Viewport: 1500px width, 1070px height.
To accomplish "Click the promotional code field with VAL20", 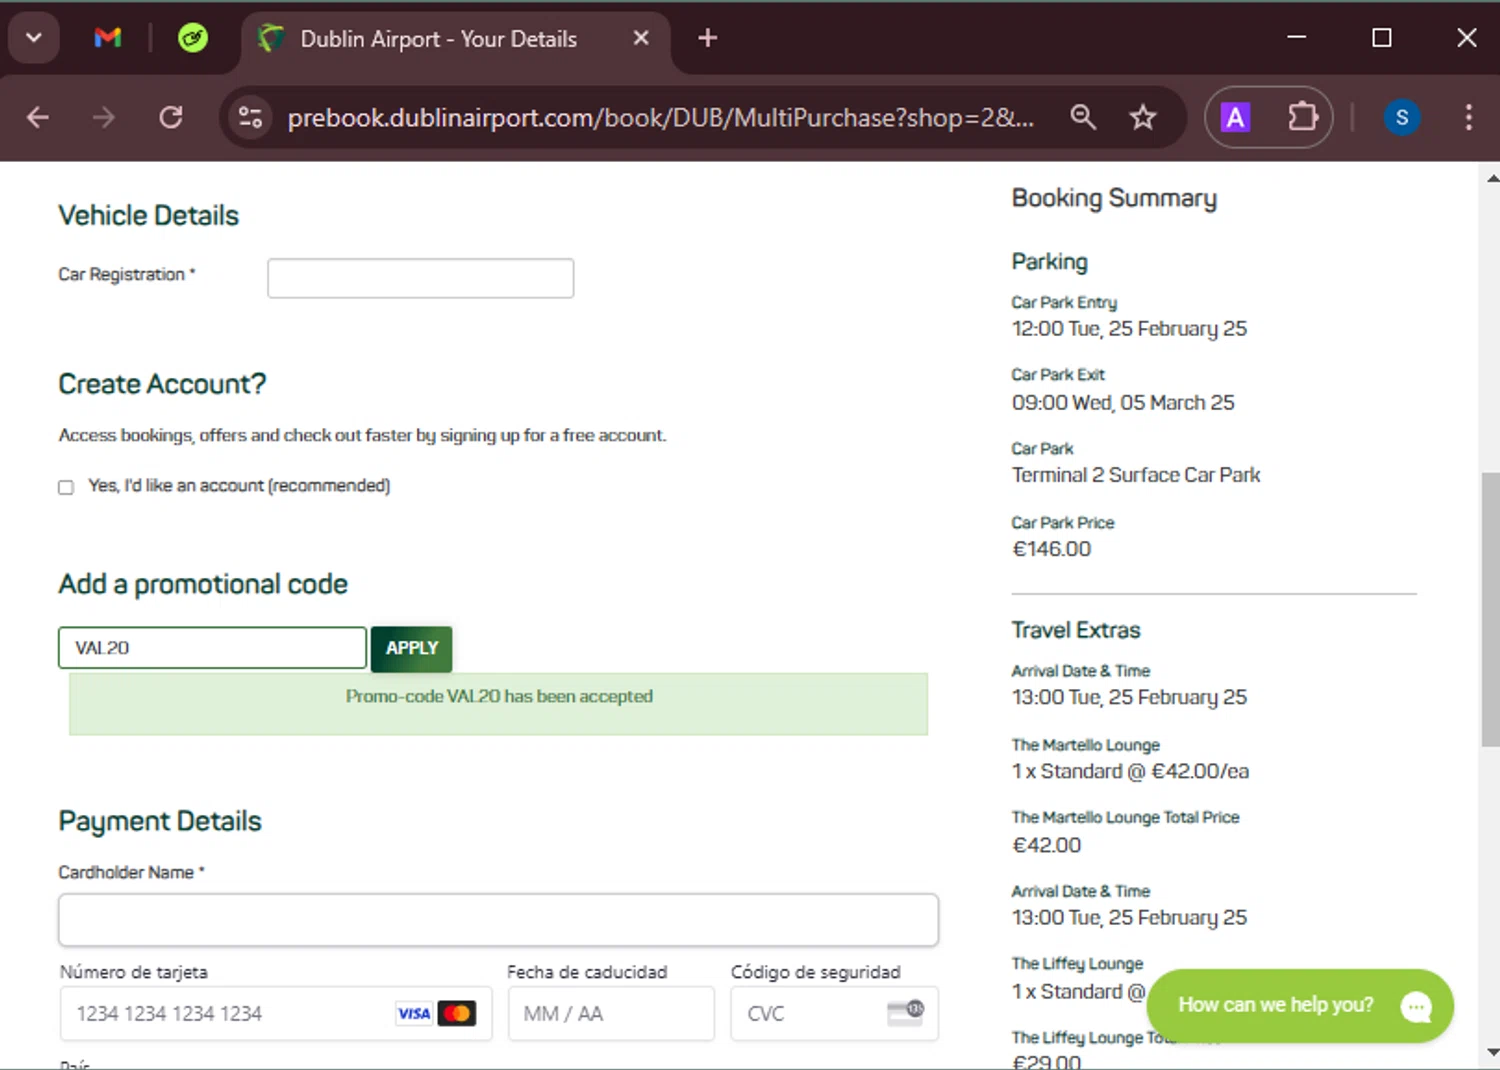I will (x=212, y=648).
